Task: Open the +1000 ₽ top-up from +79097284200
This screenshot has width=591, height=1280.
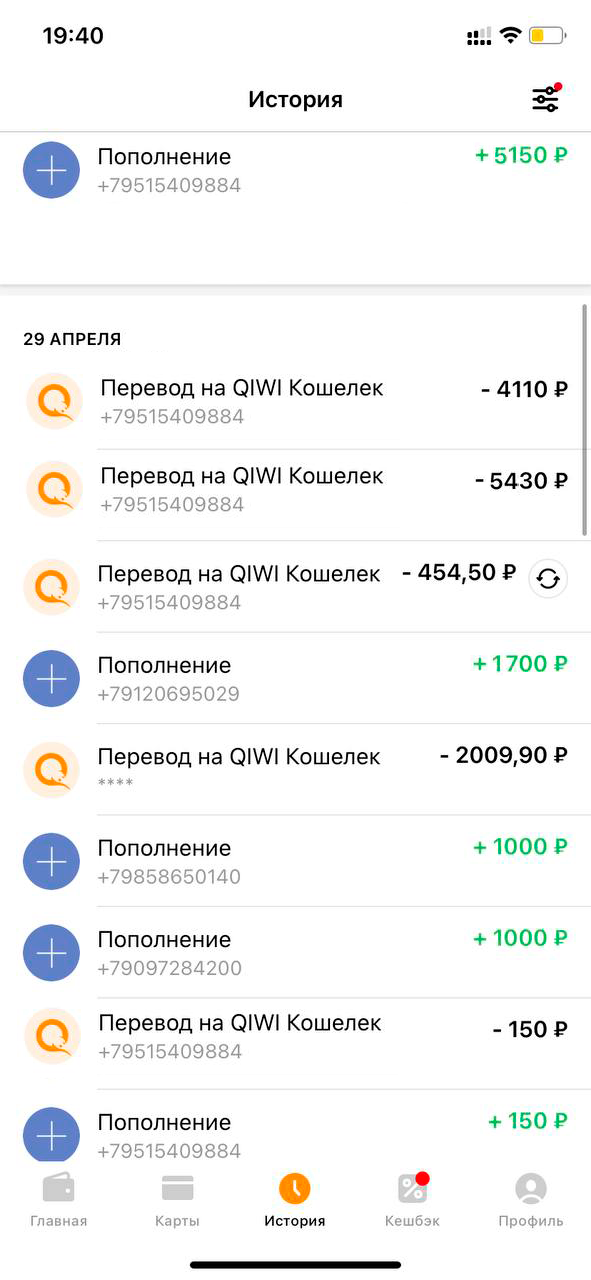Action: 295,953
